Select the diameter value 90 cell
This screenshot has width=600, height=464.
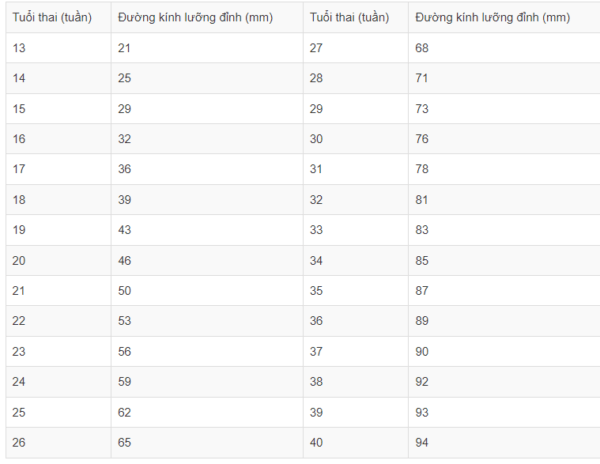pyautogui.click(x=504, y=352)
